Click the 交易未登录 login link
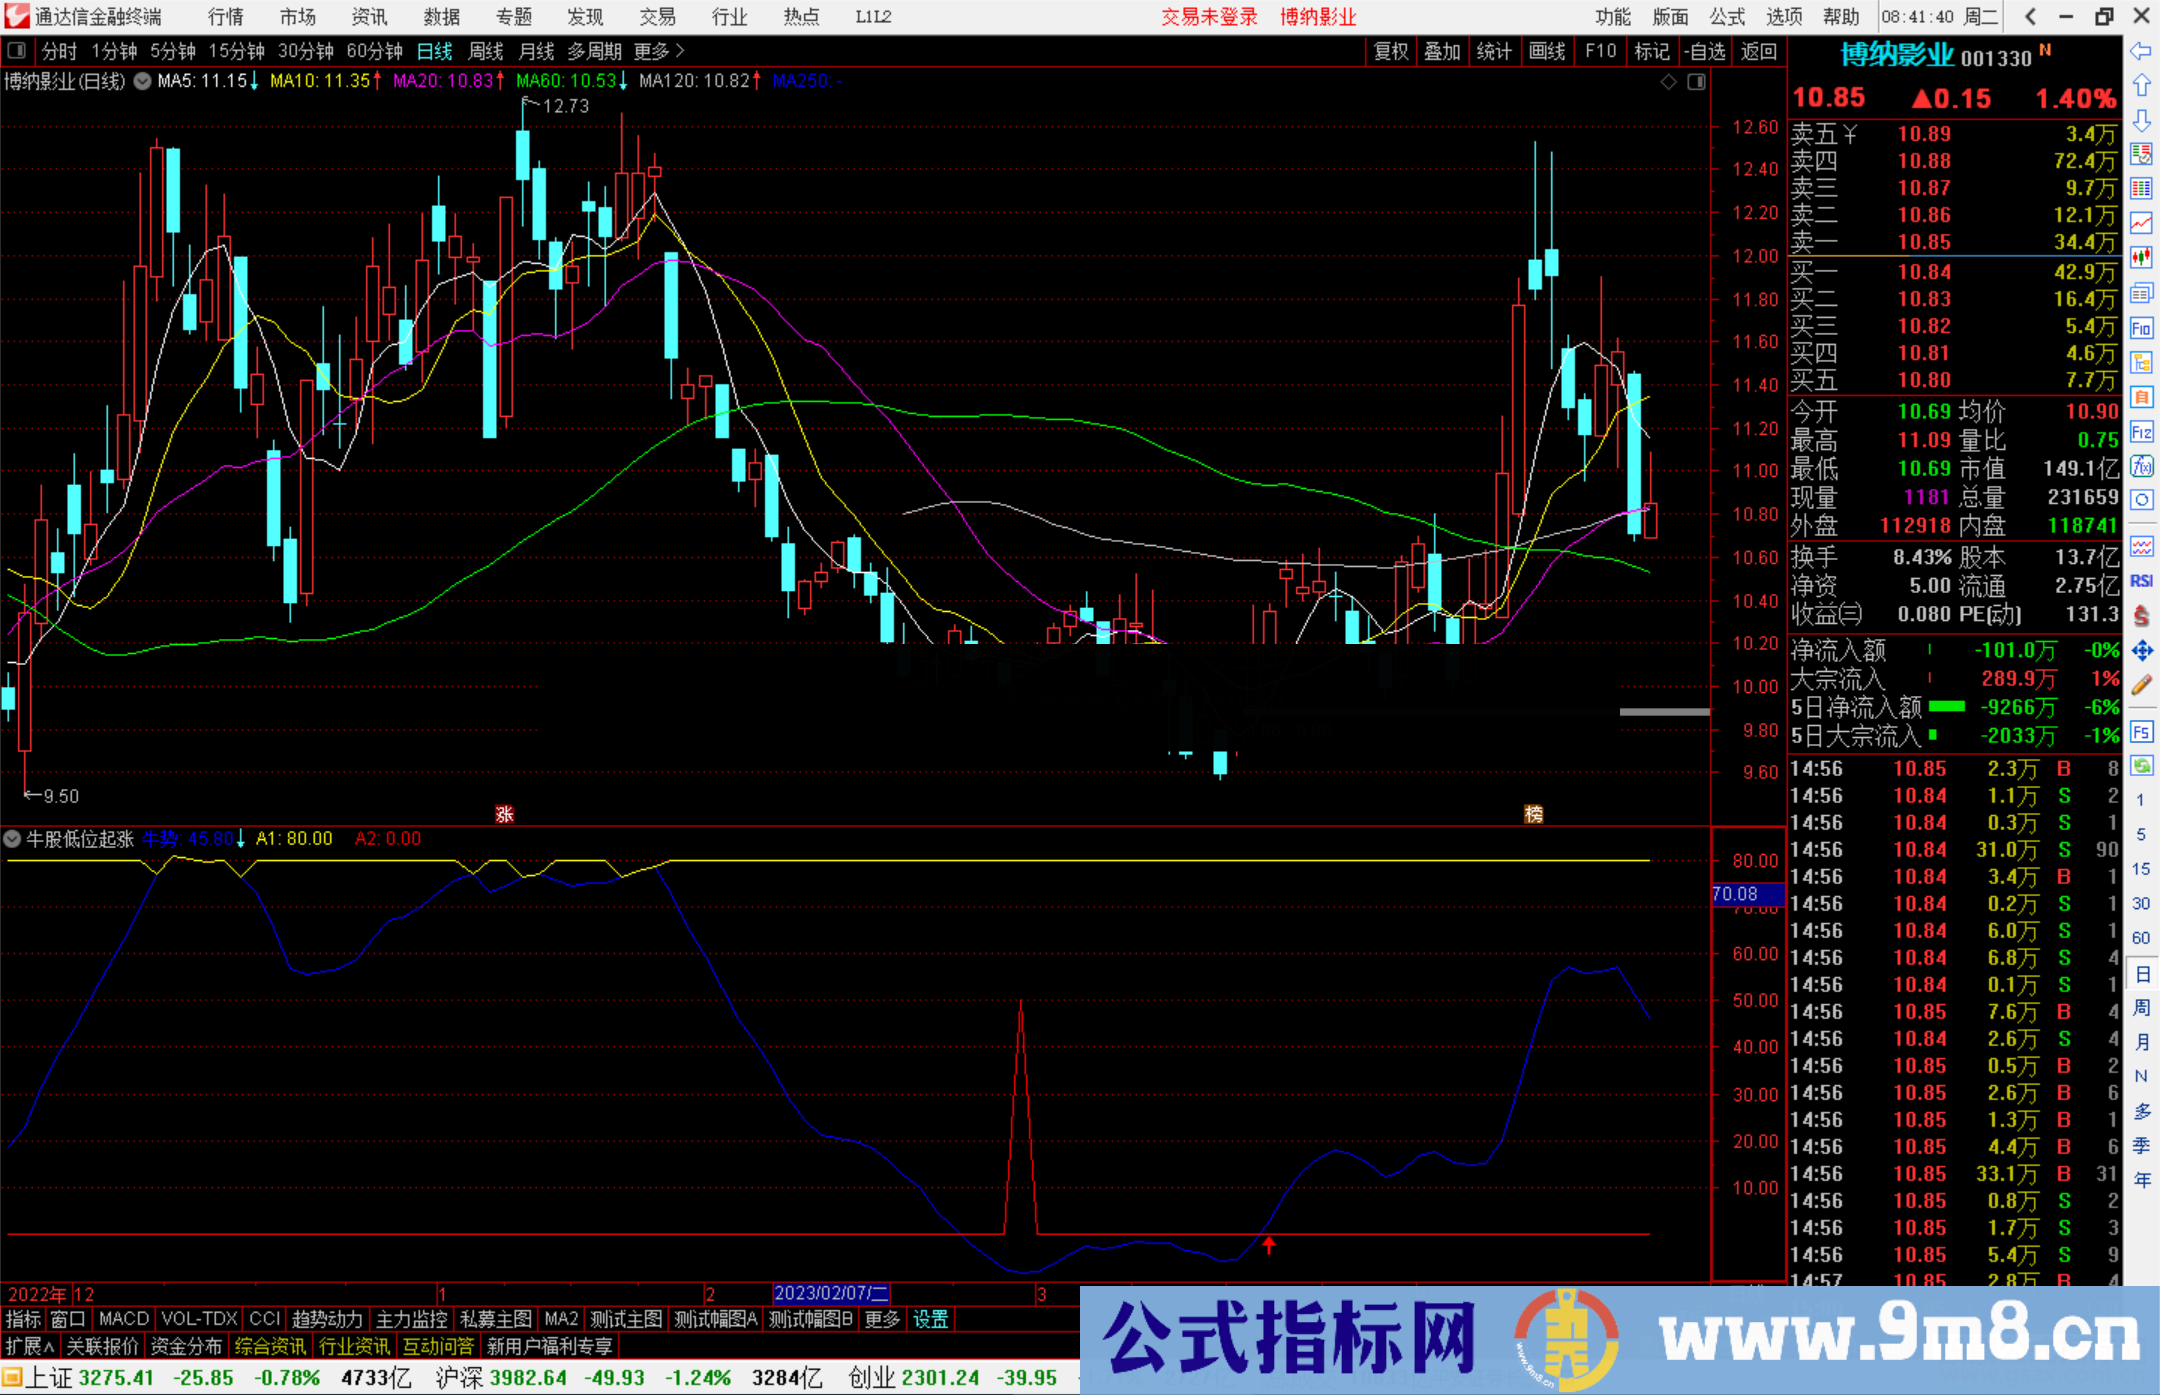 pos(1210,17)
